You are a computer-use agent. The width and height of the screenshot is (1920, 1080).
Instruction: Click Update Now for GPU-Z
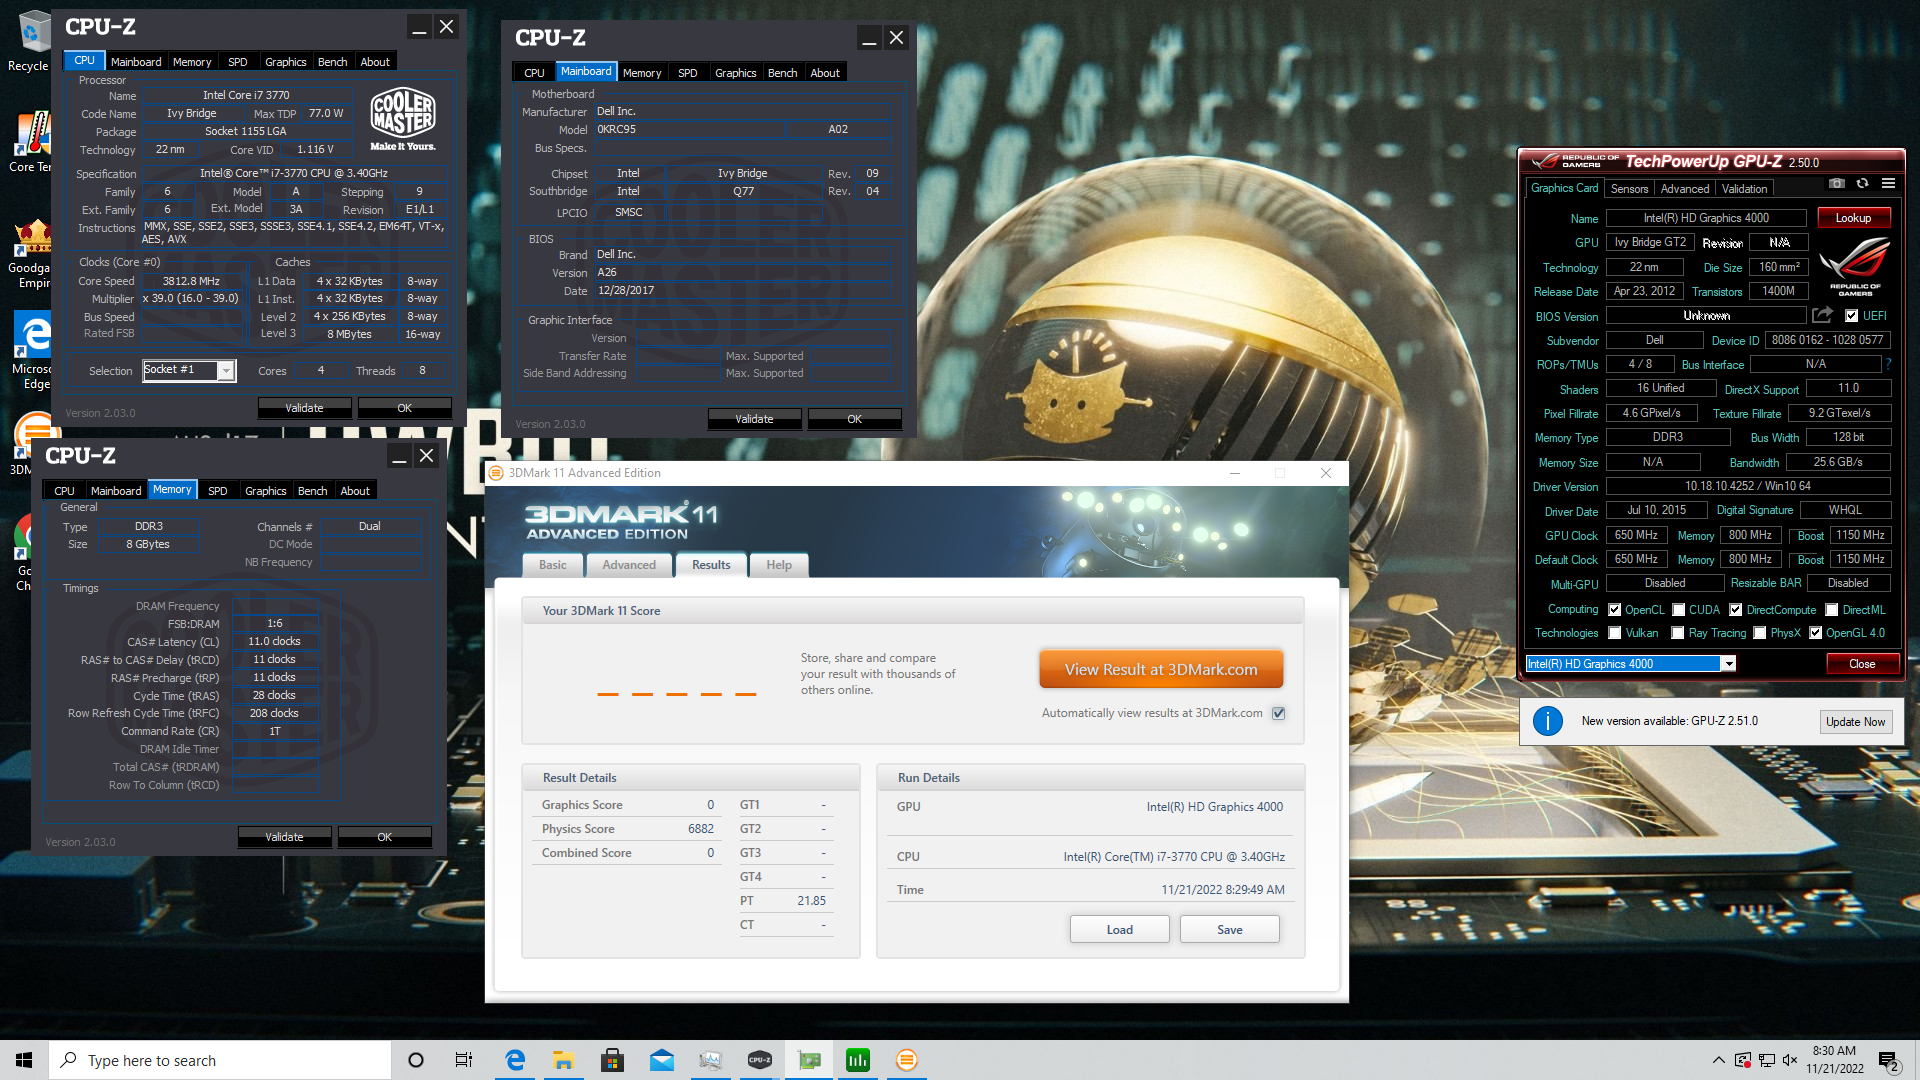pyautogui.click(x=1855, y=722)
